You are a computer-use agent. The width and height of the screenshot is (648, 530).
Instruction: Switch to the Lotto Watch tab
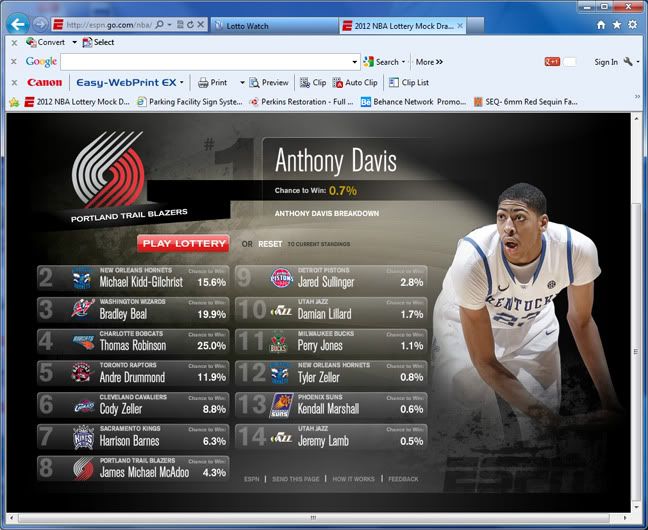(x=273, y=26)
